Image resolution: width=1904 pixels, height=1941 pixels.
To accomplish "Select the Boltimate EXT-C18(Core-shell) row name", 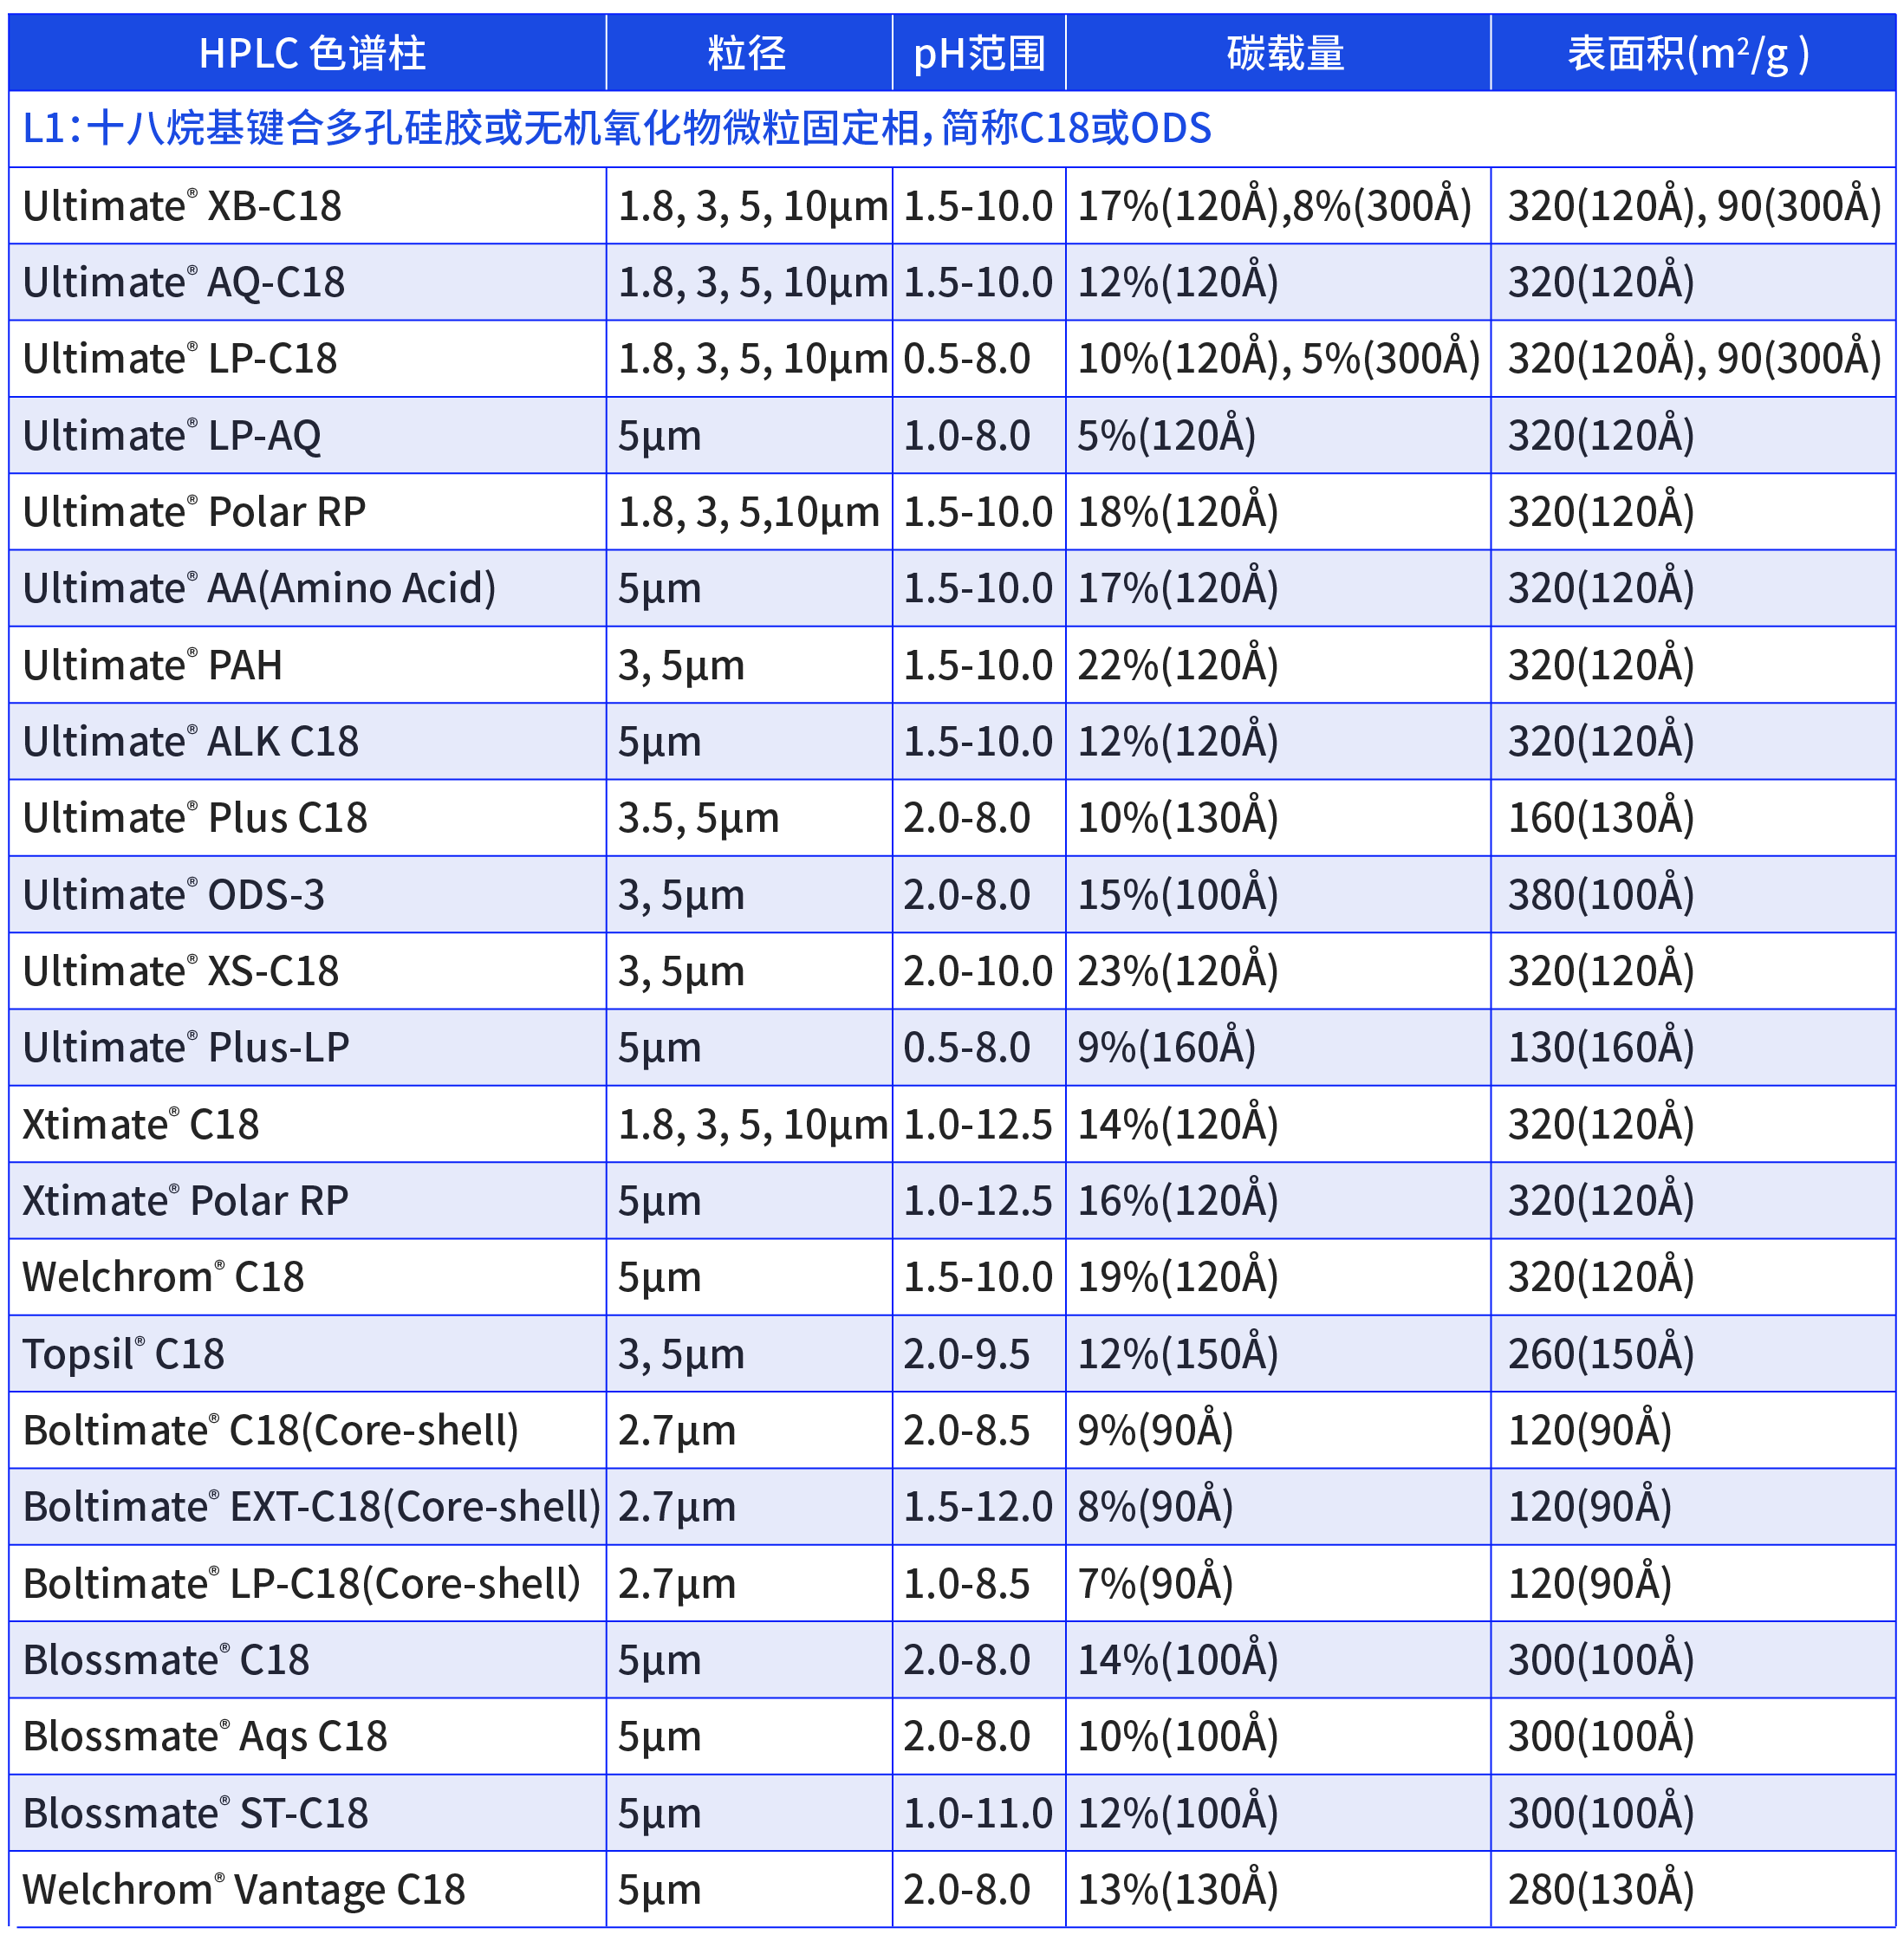I will tap(312, 1506).
